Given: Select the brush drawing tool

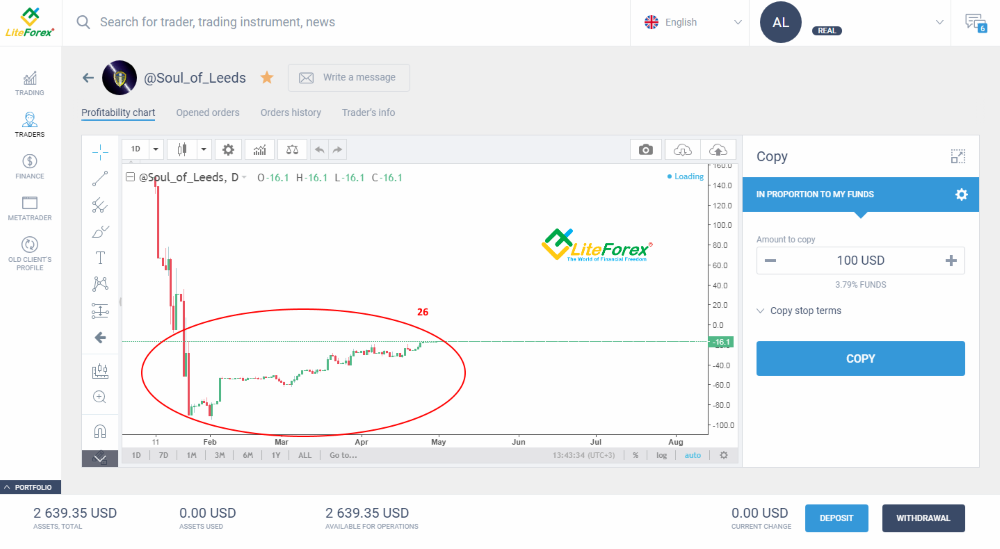Looking at the screenshot, I should pos(100,231).
